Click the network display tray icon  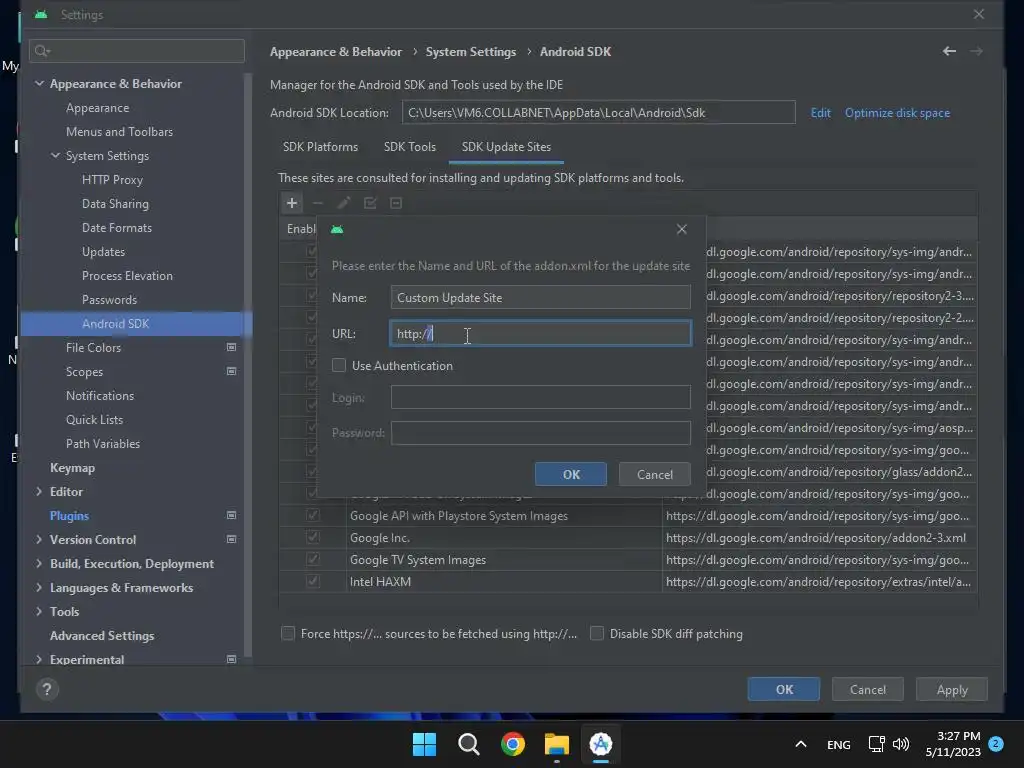[x=876, y=744]
